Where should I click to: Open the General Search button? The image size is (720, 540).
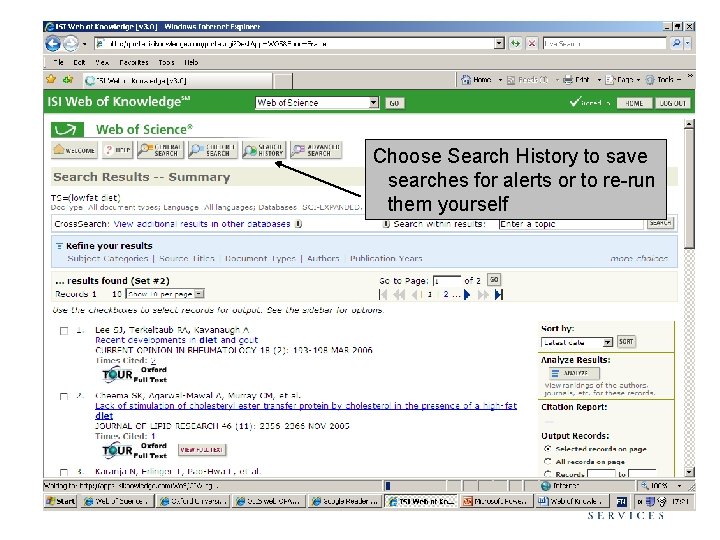pyautogui.click(x=160, y=150)
